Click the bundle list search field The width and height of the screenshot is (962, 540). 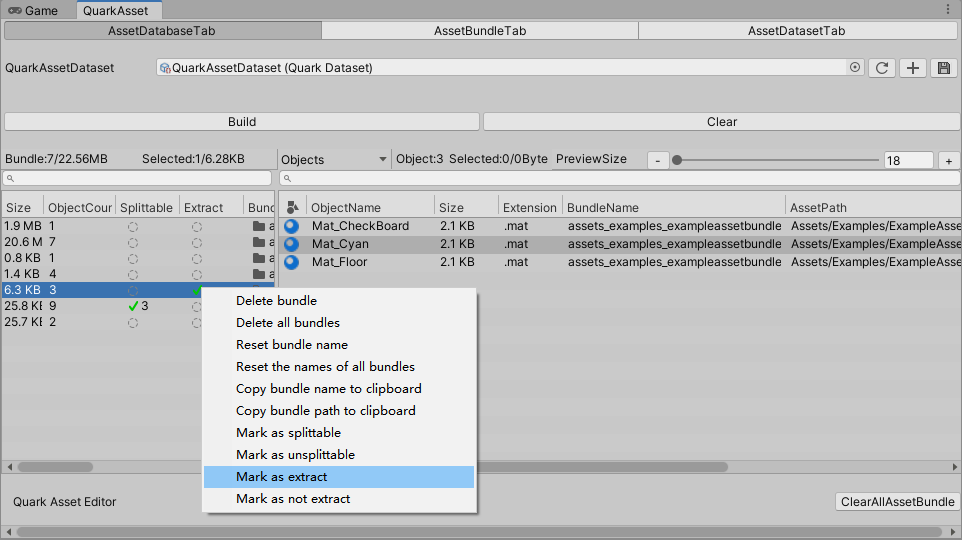[137, 179]
